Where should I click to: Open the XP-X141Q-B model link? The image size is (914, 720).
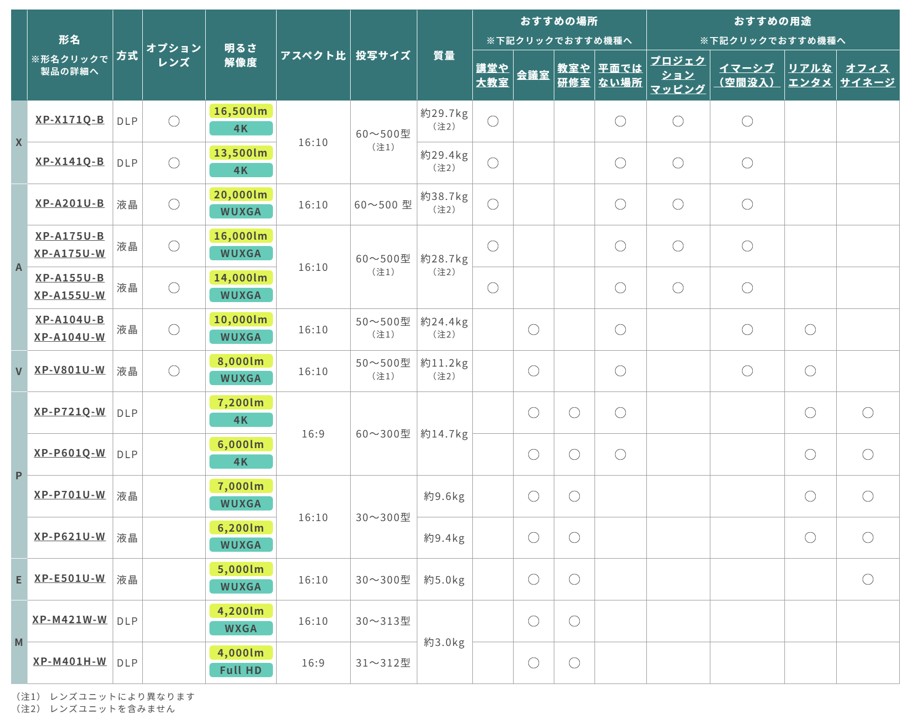pyautogui.click(x=69, y=162)
